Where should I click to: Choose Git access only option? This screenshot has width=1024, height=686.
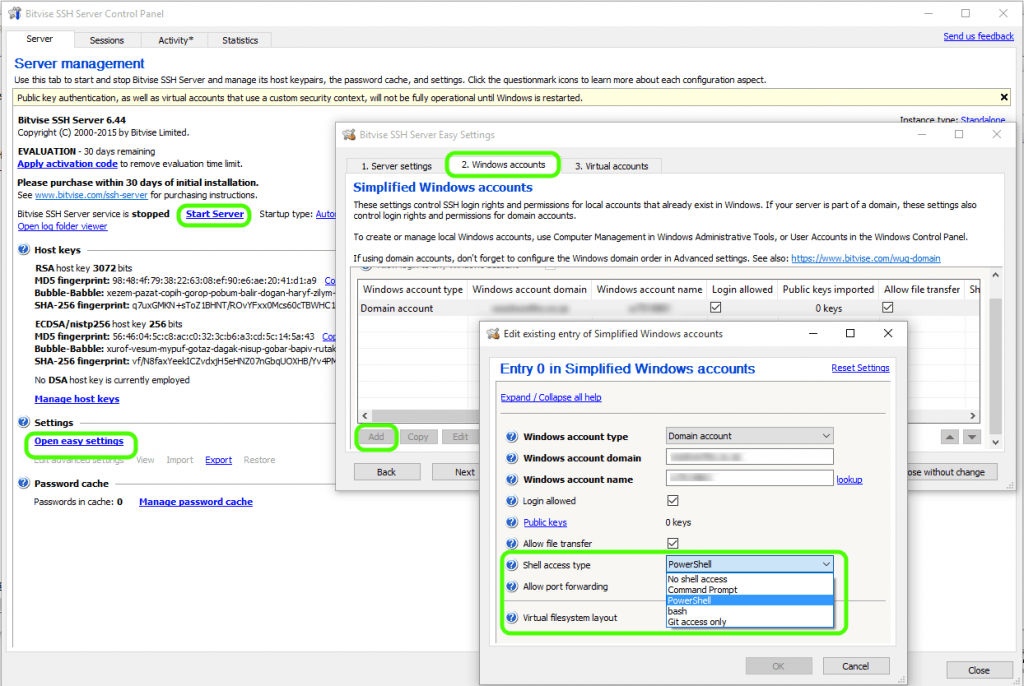(x=750, y=622)
